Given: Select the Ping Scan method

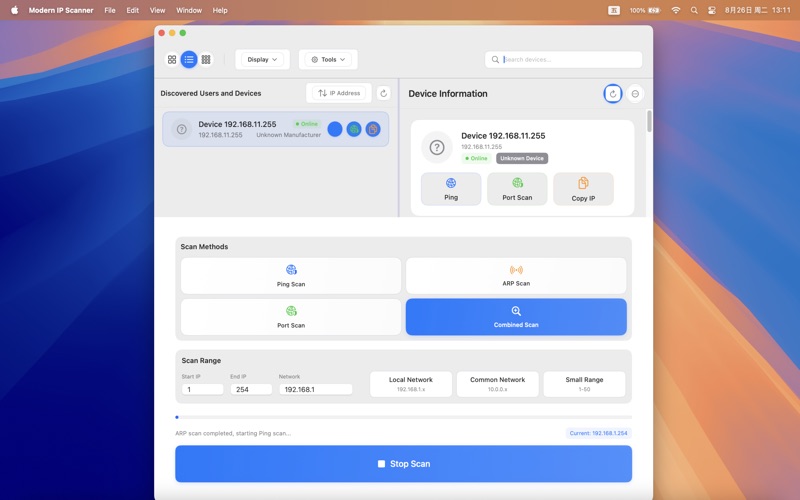Looking at the screenshot, I should point(291,276).
